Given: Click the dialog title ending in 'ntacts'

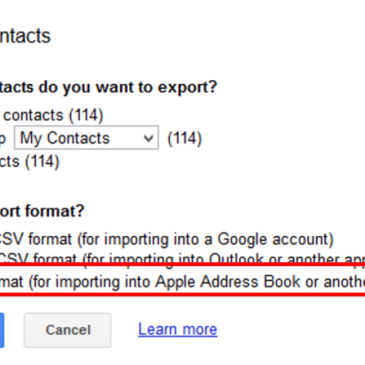Looking at the screenshot, I should click(x=25, y=36).
